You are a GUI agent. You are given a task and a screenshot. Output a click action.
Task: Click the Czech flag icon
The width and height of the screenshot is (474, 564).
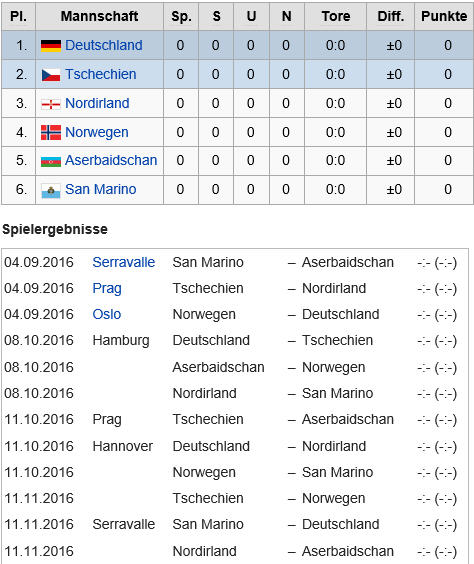click(x=51, y=75)
